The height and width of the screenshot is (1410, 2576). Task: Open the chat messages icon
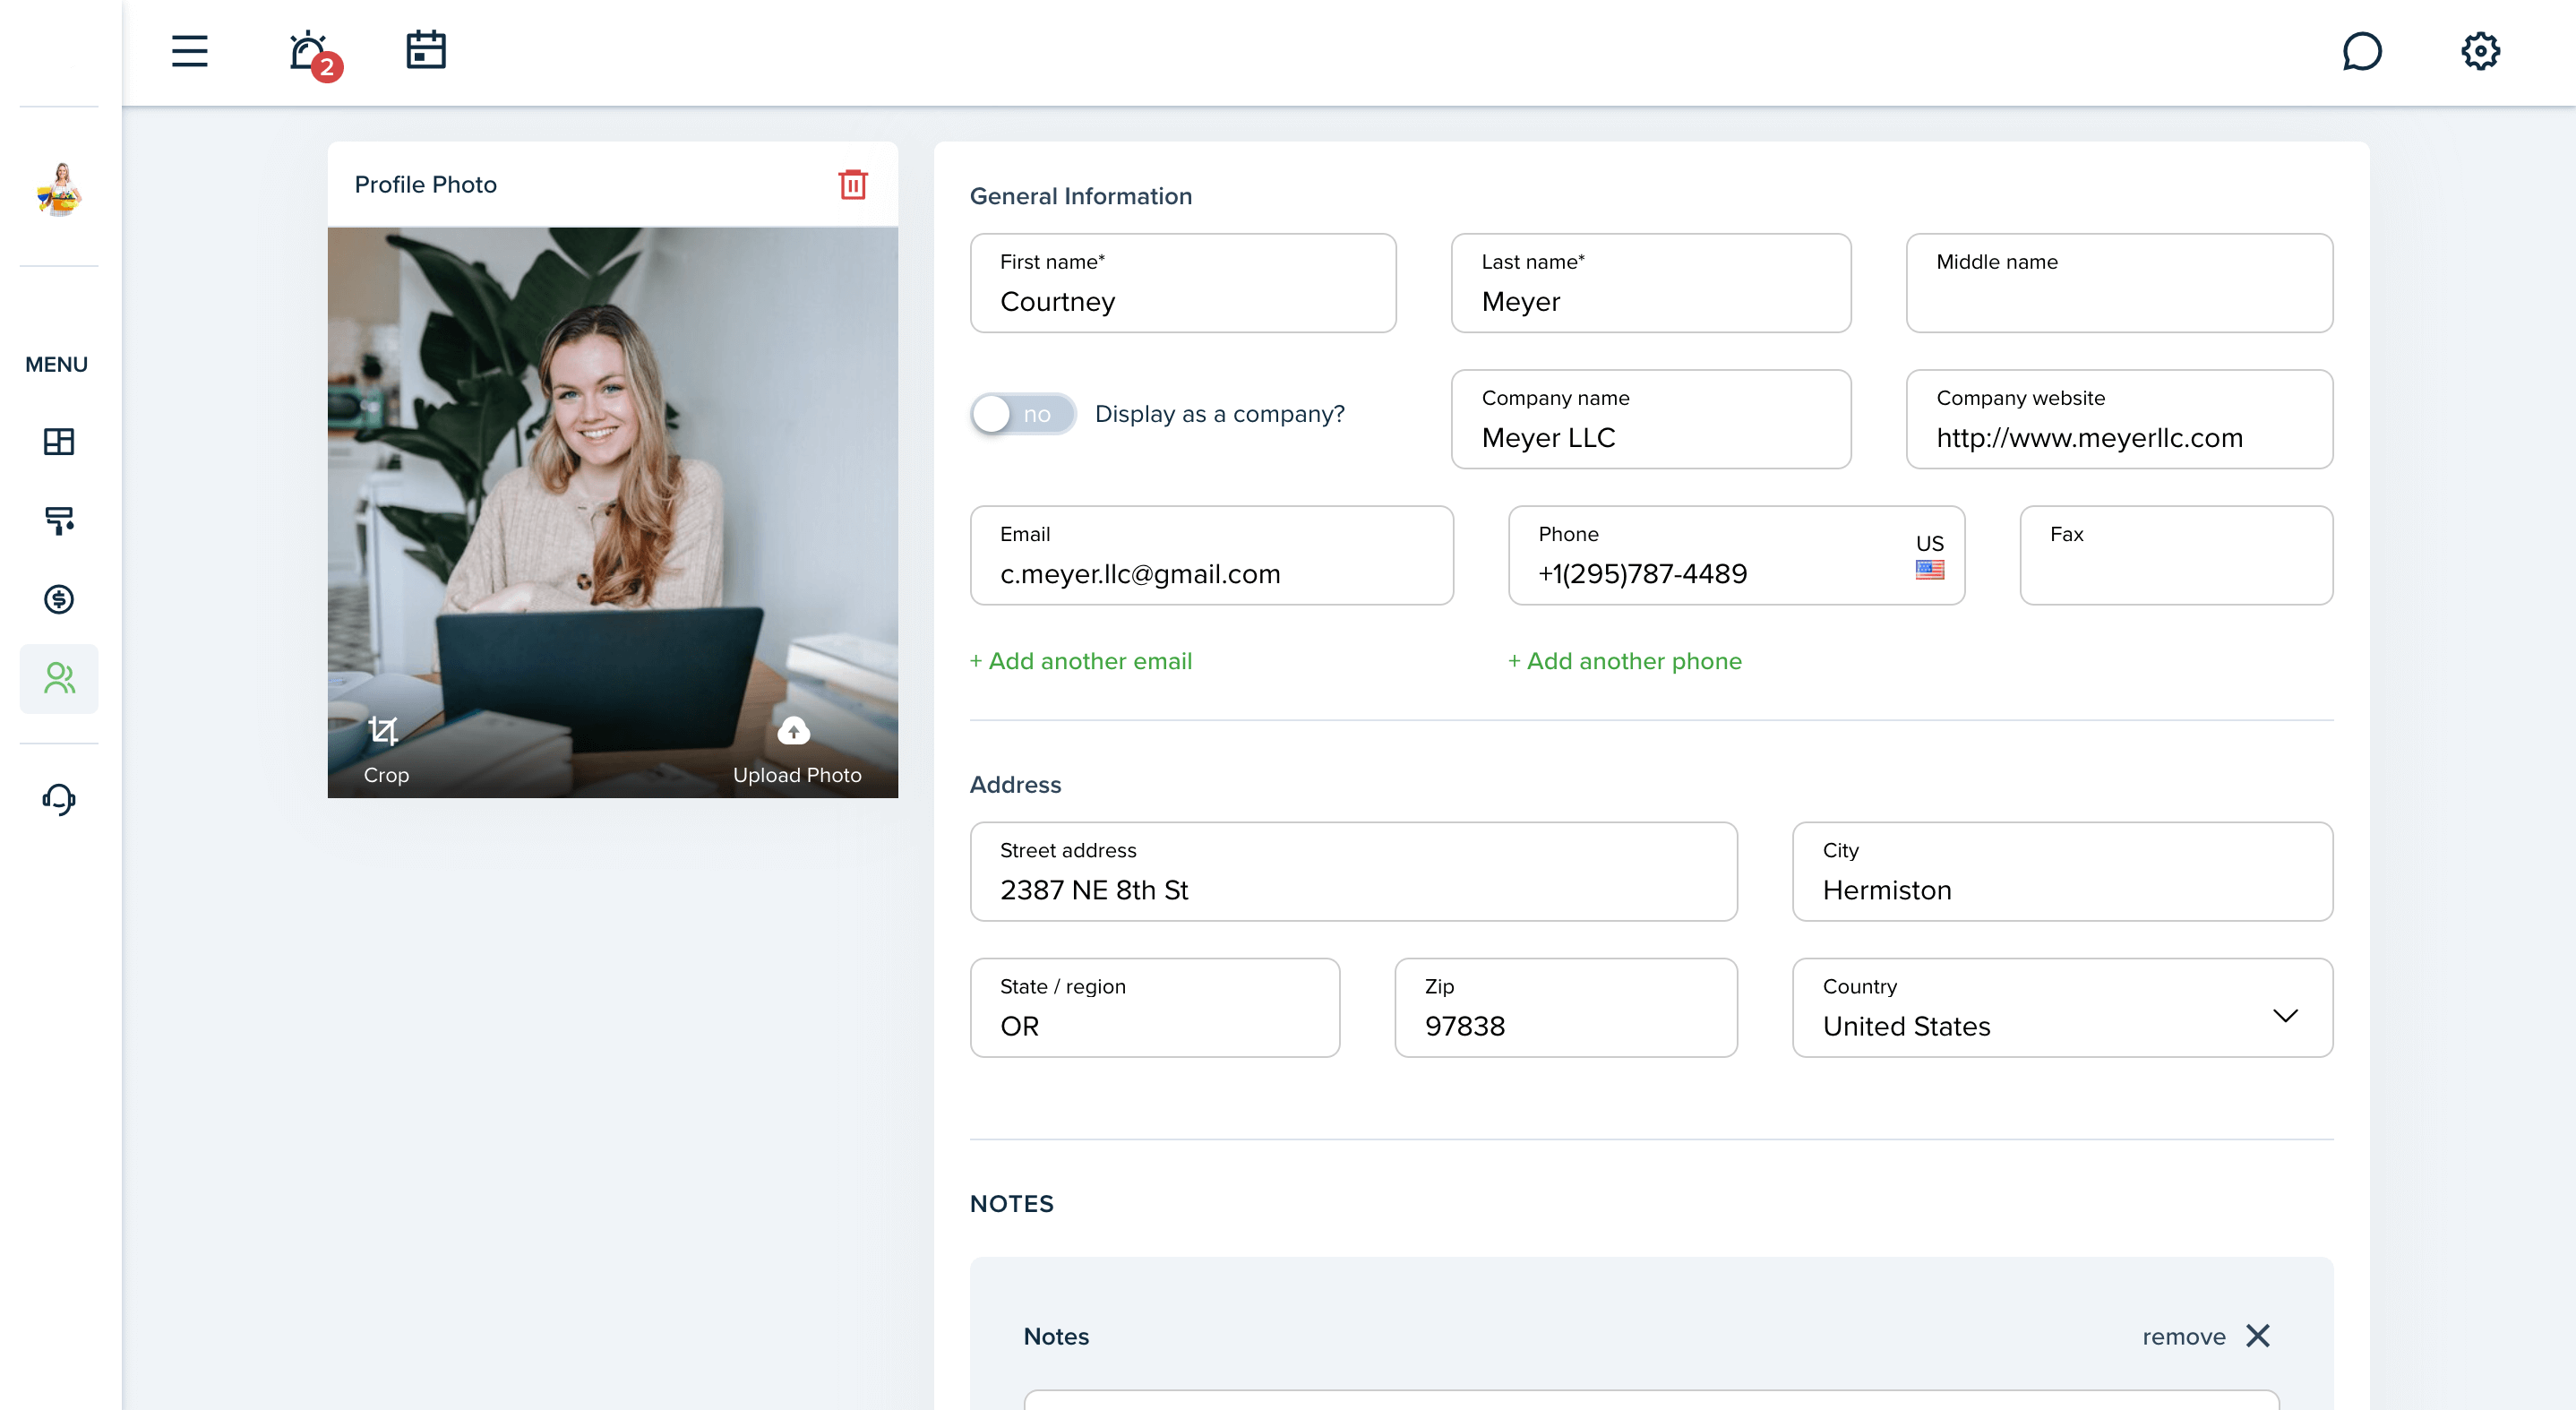coord(2362,51)
